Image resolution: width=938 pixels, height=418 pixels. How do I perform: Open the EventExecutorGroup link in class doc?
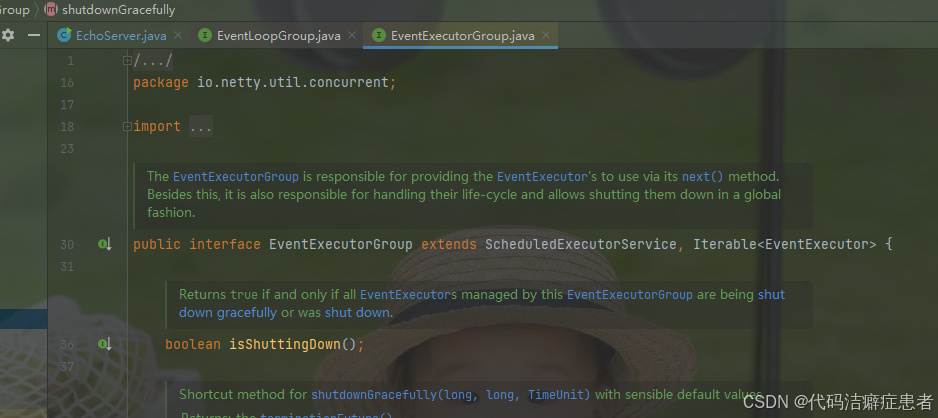(x=236, y=177)
